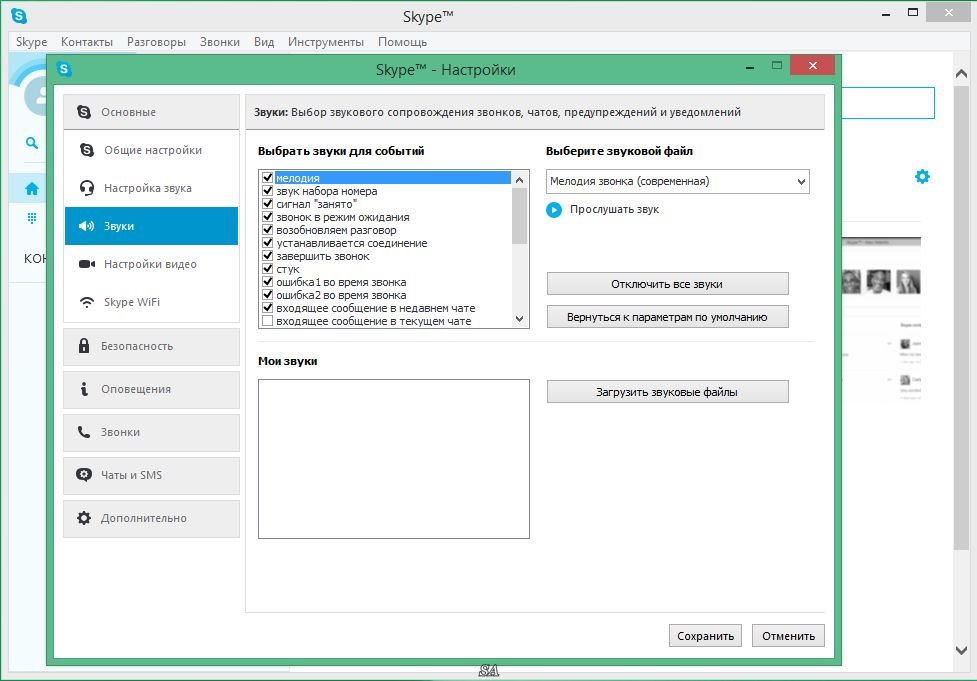Click the search magnifier icon in the main Skype window
This screenshot has height=681, width=977.
32,143
